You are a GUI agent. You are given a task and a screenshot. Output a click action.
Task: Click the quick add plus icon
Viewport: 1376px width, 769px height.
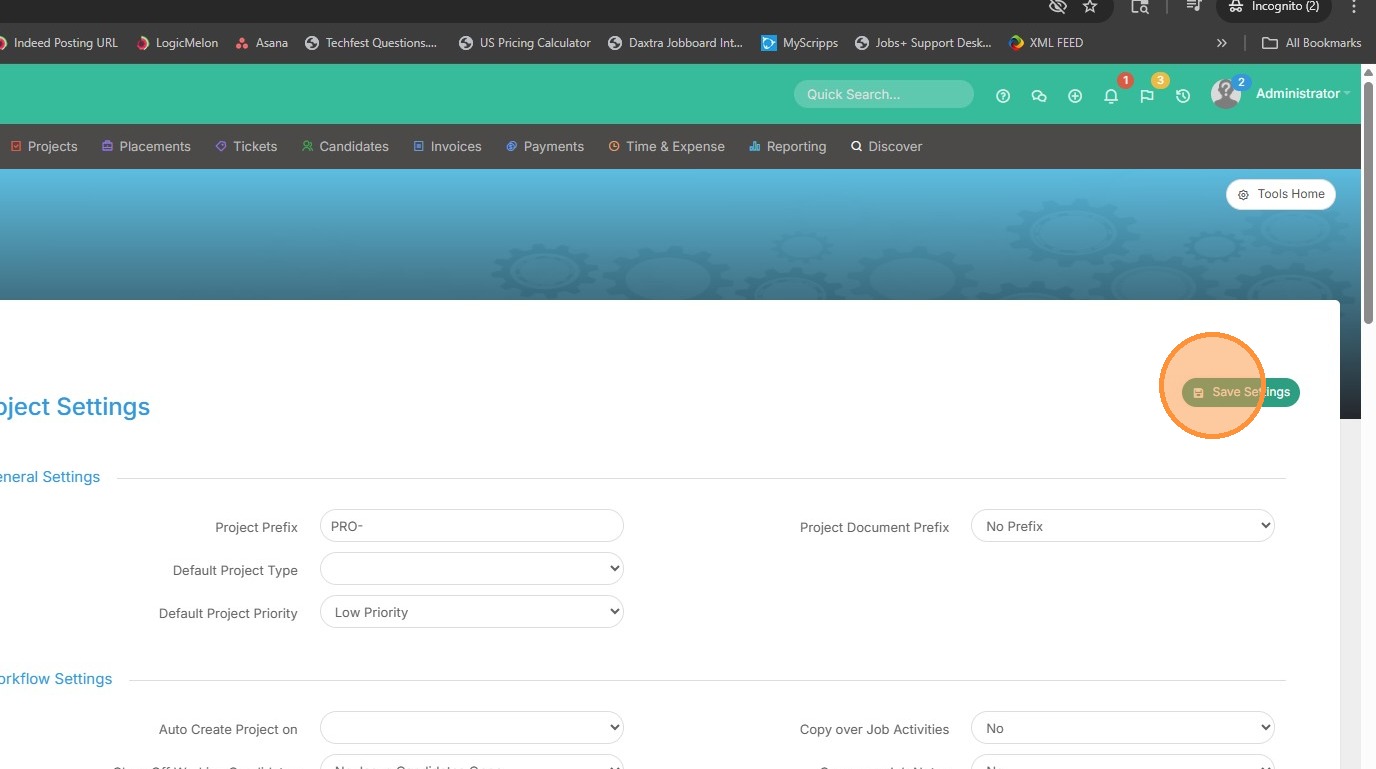[1075, 96]
